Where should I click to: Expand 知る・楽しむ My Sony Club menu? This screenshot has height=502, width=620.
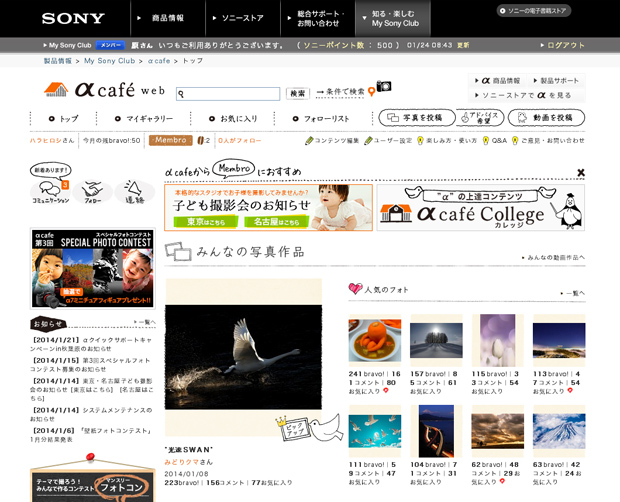coord(393,18)
